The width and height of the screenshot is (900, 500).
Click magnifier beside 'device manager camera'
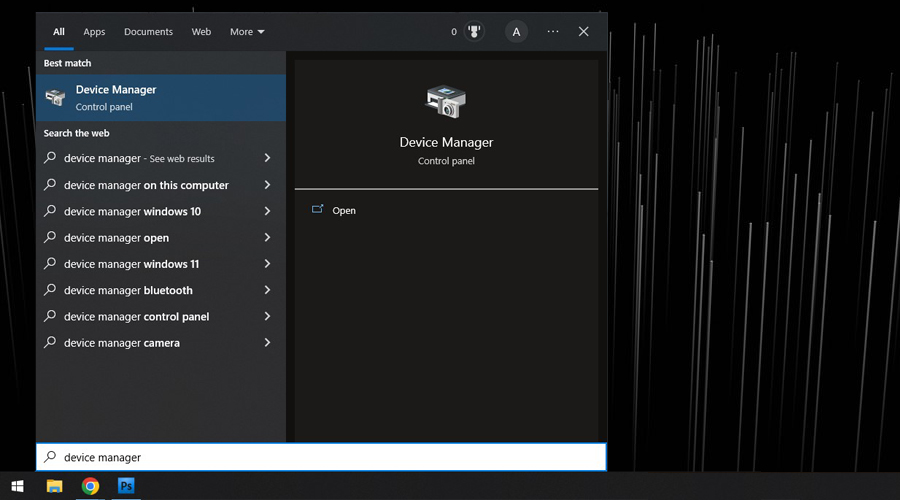click(x=51, y=342)
